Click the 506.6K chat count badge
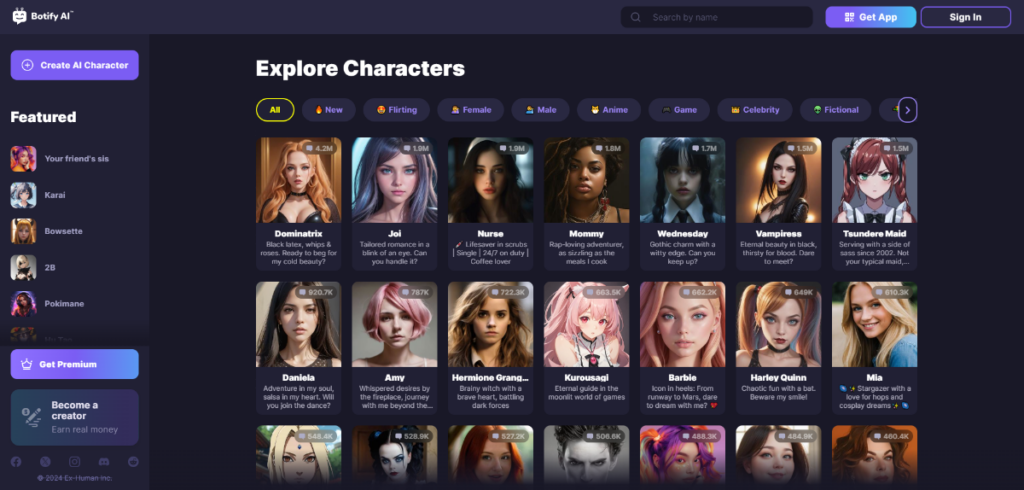Viewport: 1024px width, 490px height. (604, 436)
